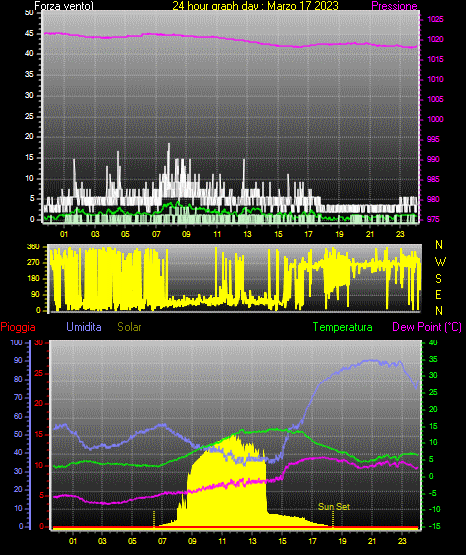Click pressure axis value "1025"
Image resolution: width=466 pixels, height=555 pixels.
point(435,19)
